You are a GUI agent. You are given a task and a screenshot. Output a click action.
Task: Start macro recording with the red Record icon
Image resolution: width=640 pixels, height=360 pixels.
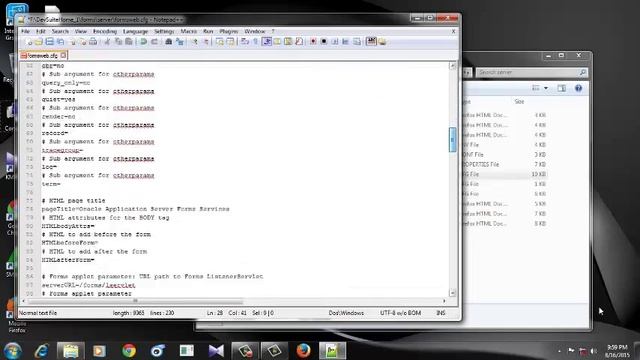[313, 42]
